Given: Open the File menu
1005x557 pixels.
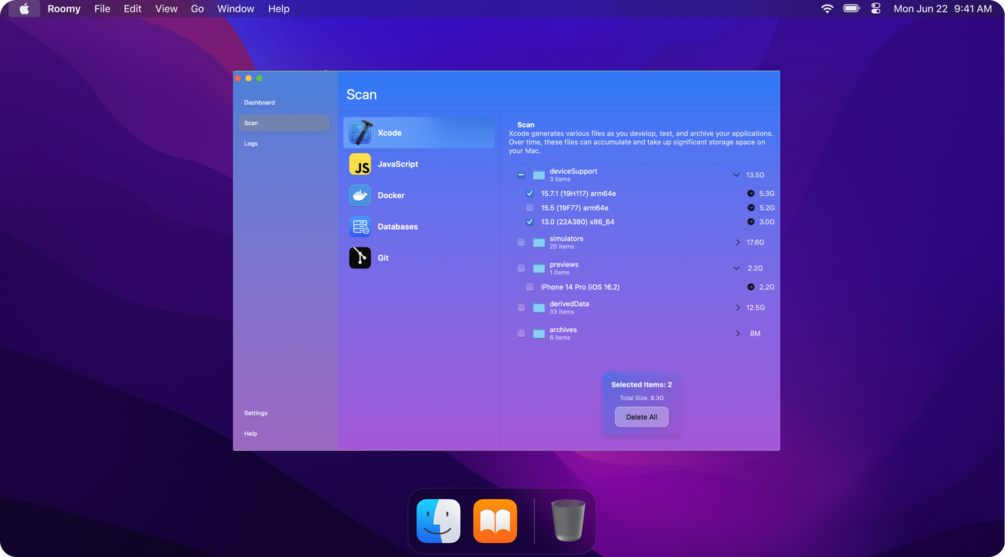Looking at the screenshot, I should (102, 9).
